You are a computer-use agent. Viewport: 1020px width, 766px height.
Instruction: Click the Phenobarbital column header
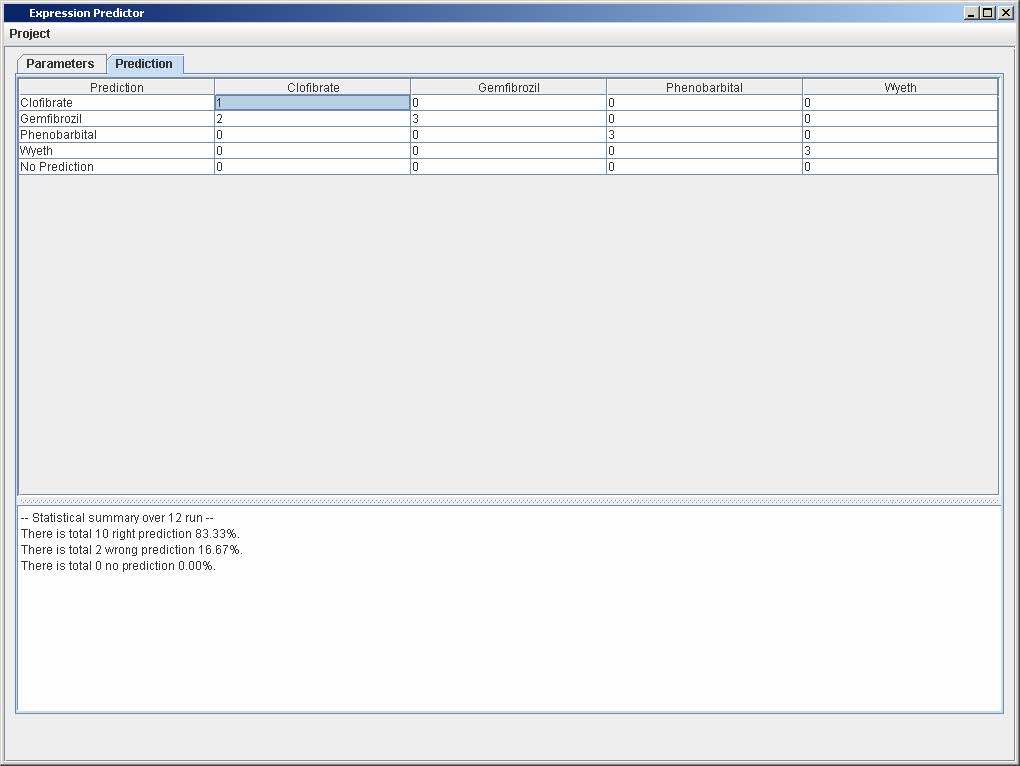[705, 87]
